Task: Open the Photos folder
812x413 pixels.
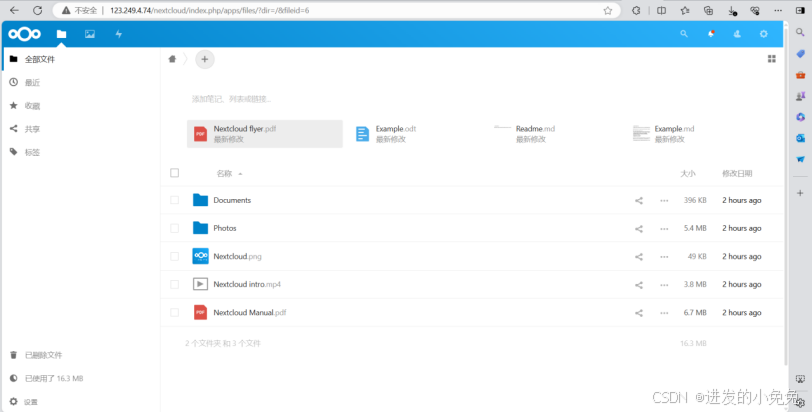Action: (225, 228)
